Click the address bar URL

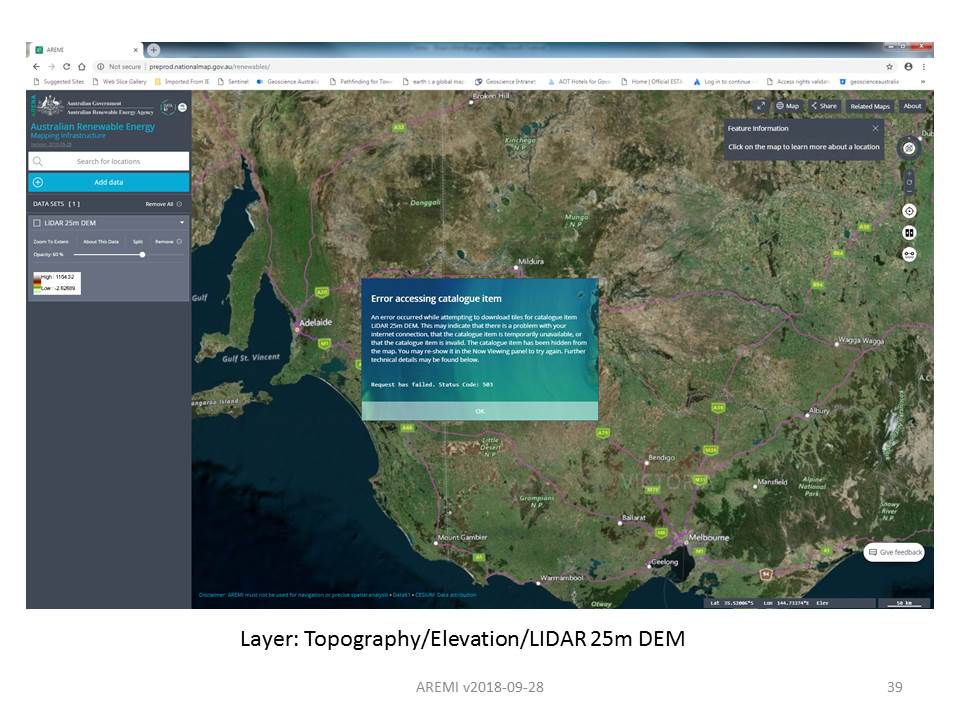(209, 67)
